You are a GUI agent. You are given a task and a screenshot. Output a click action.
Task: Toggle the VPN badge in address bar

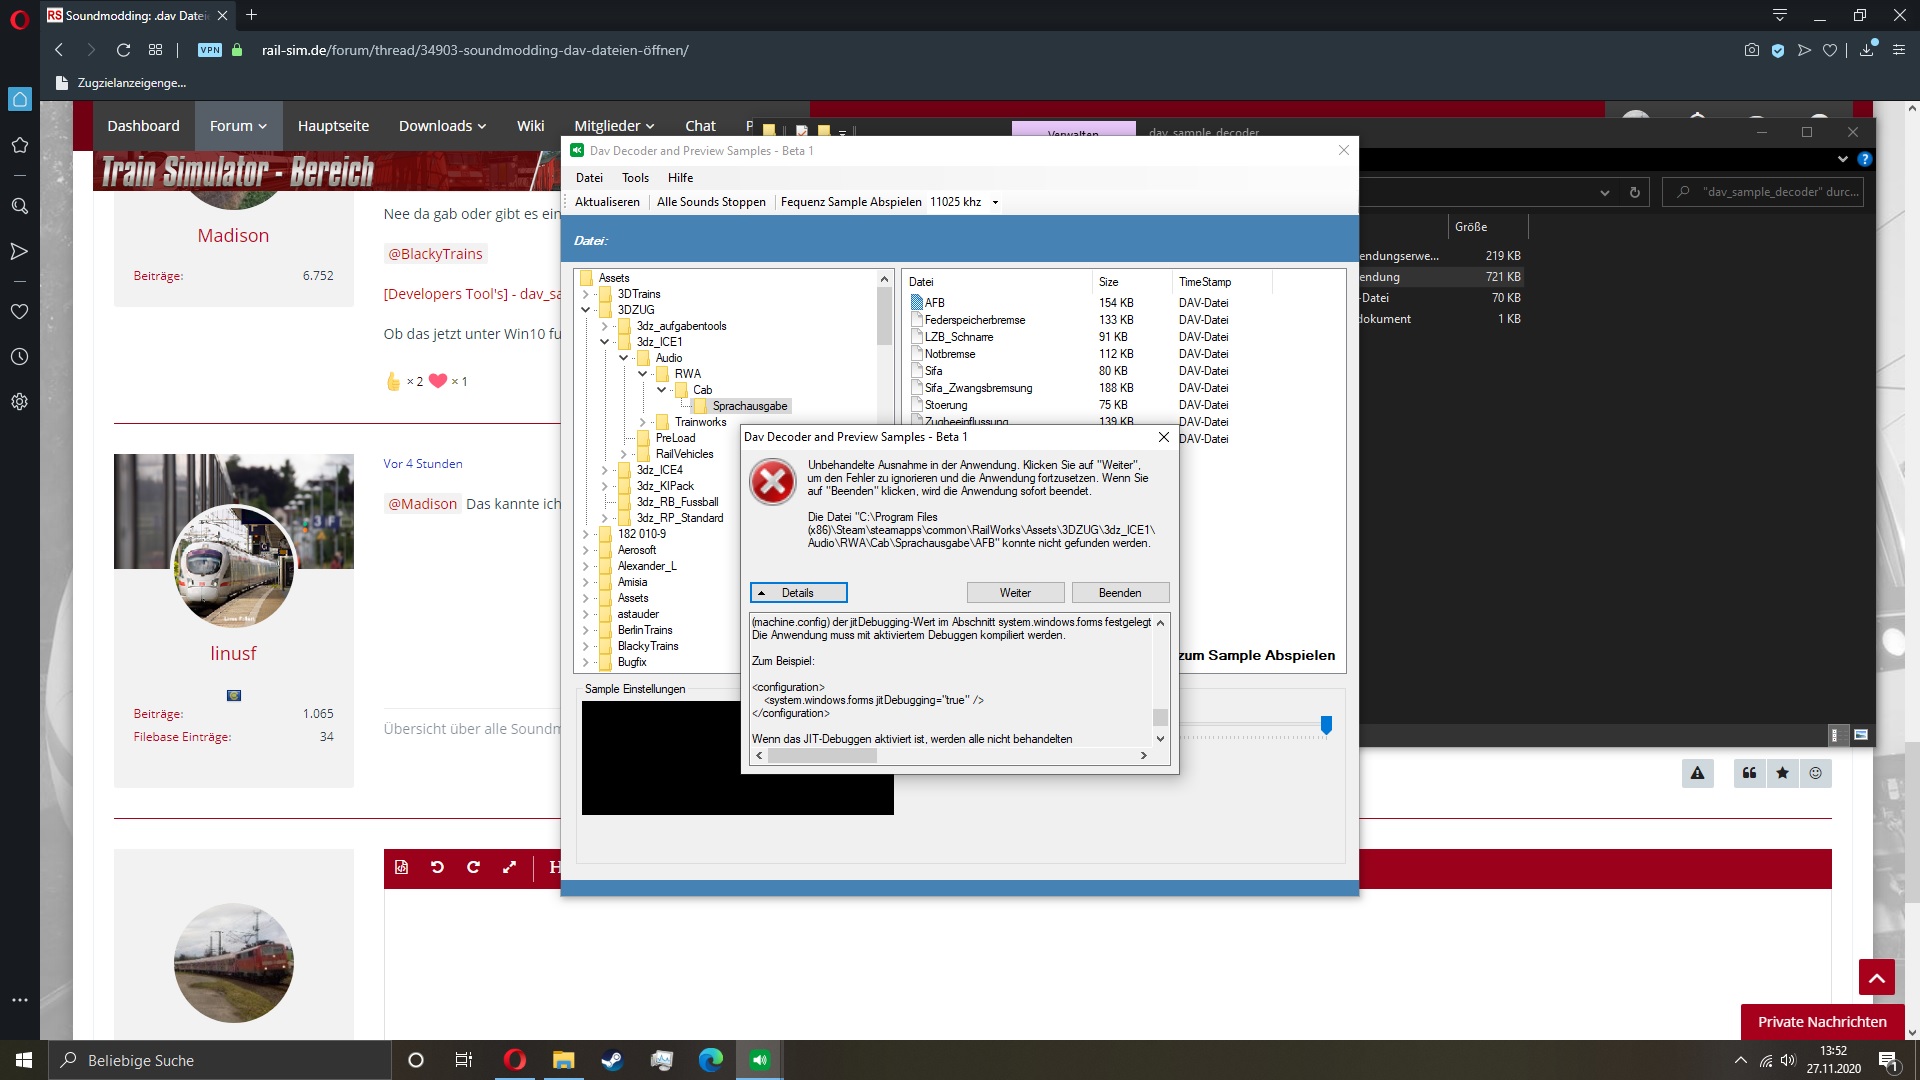pos(209,50)
